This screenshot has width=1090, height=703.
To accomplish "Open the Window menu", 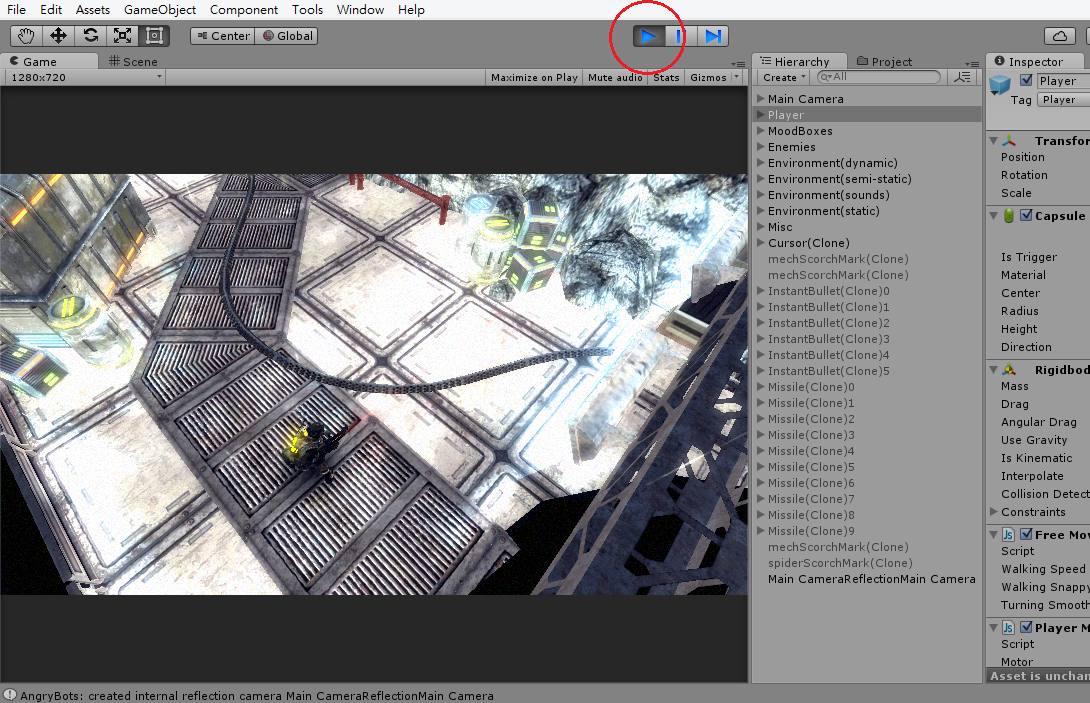I will pos(360,10).
